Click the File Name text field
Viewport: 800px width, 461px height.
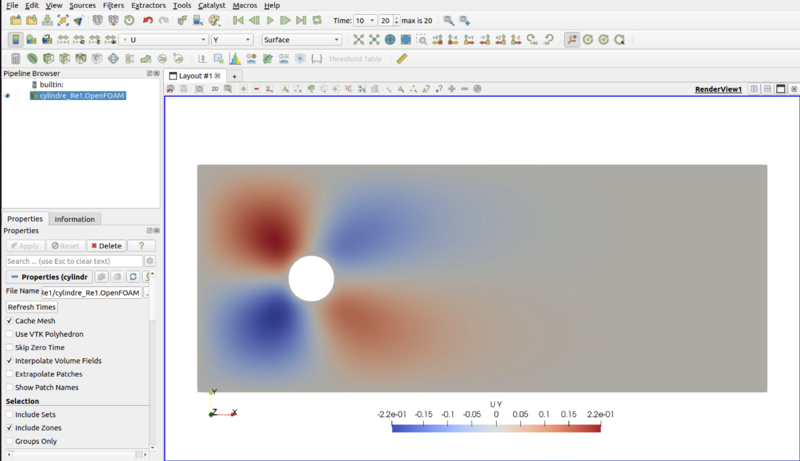(91, 293)
